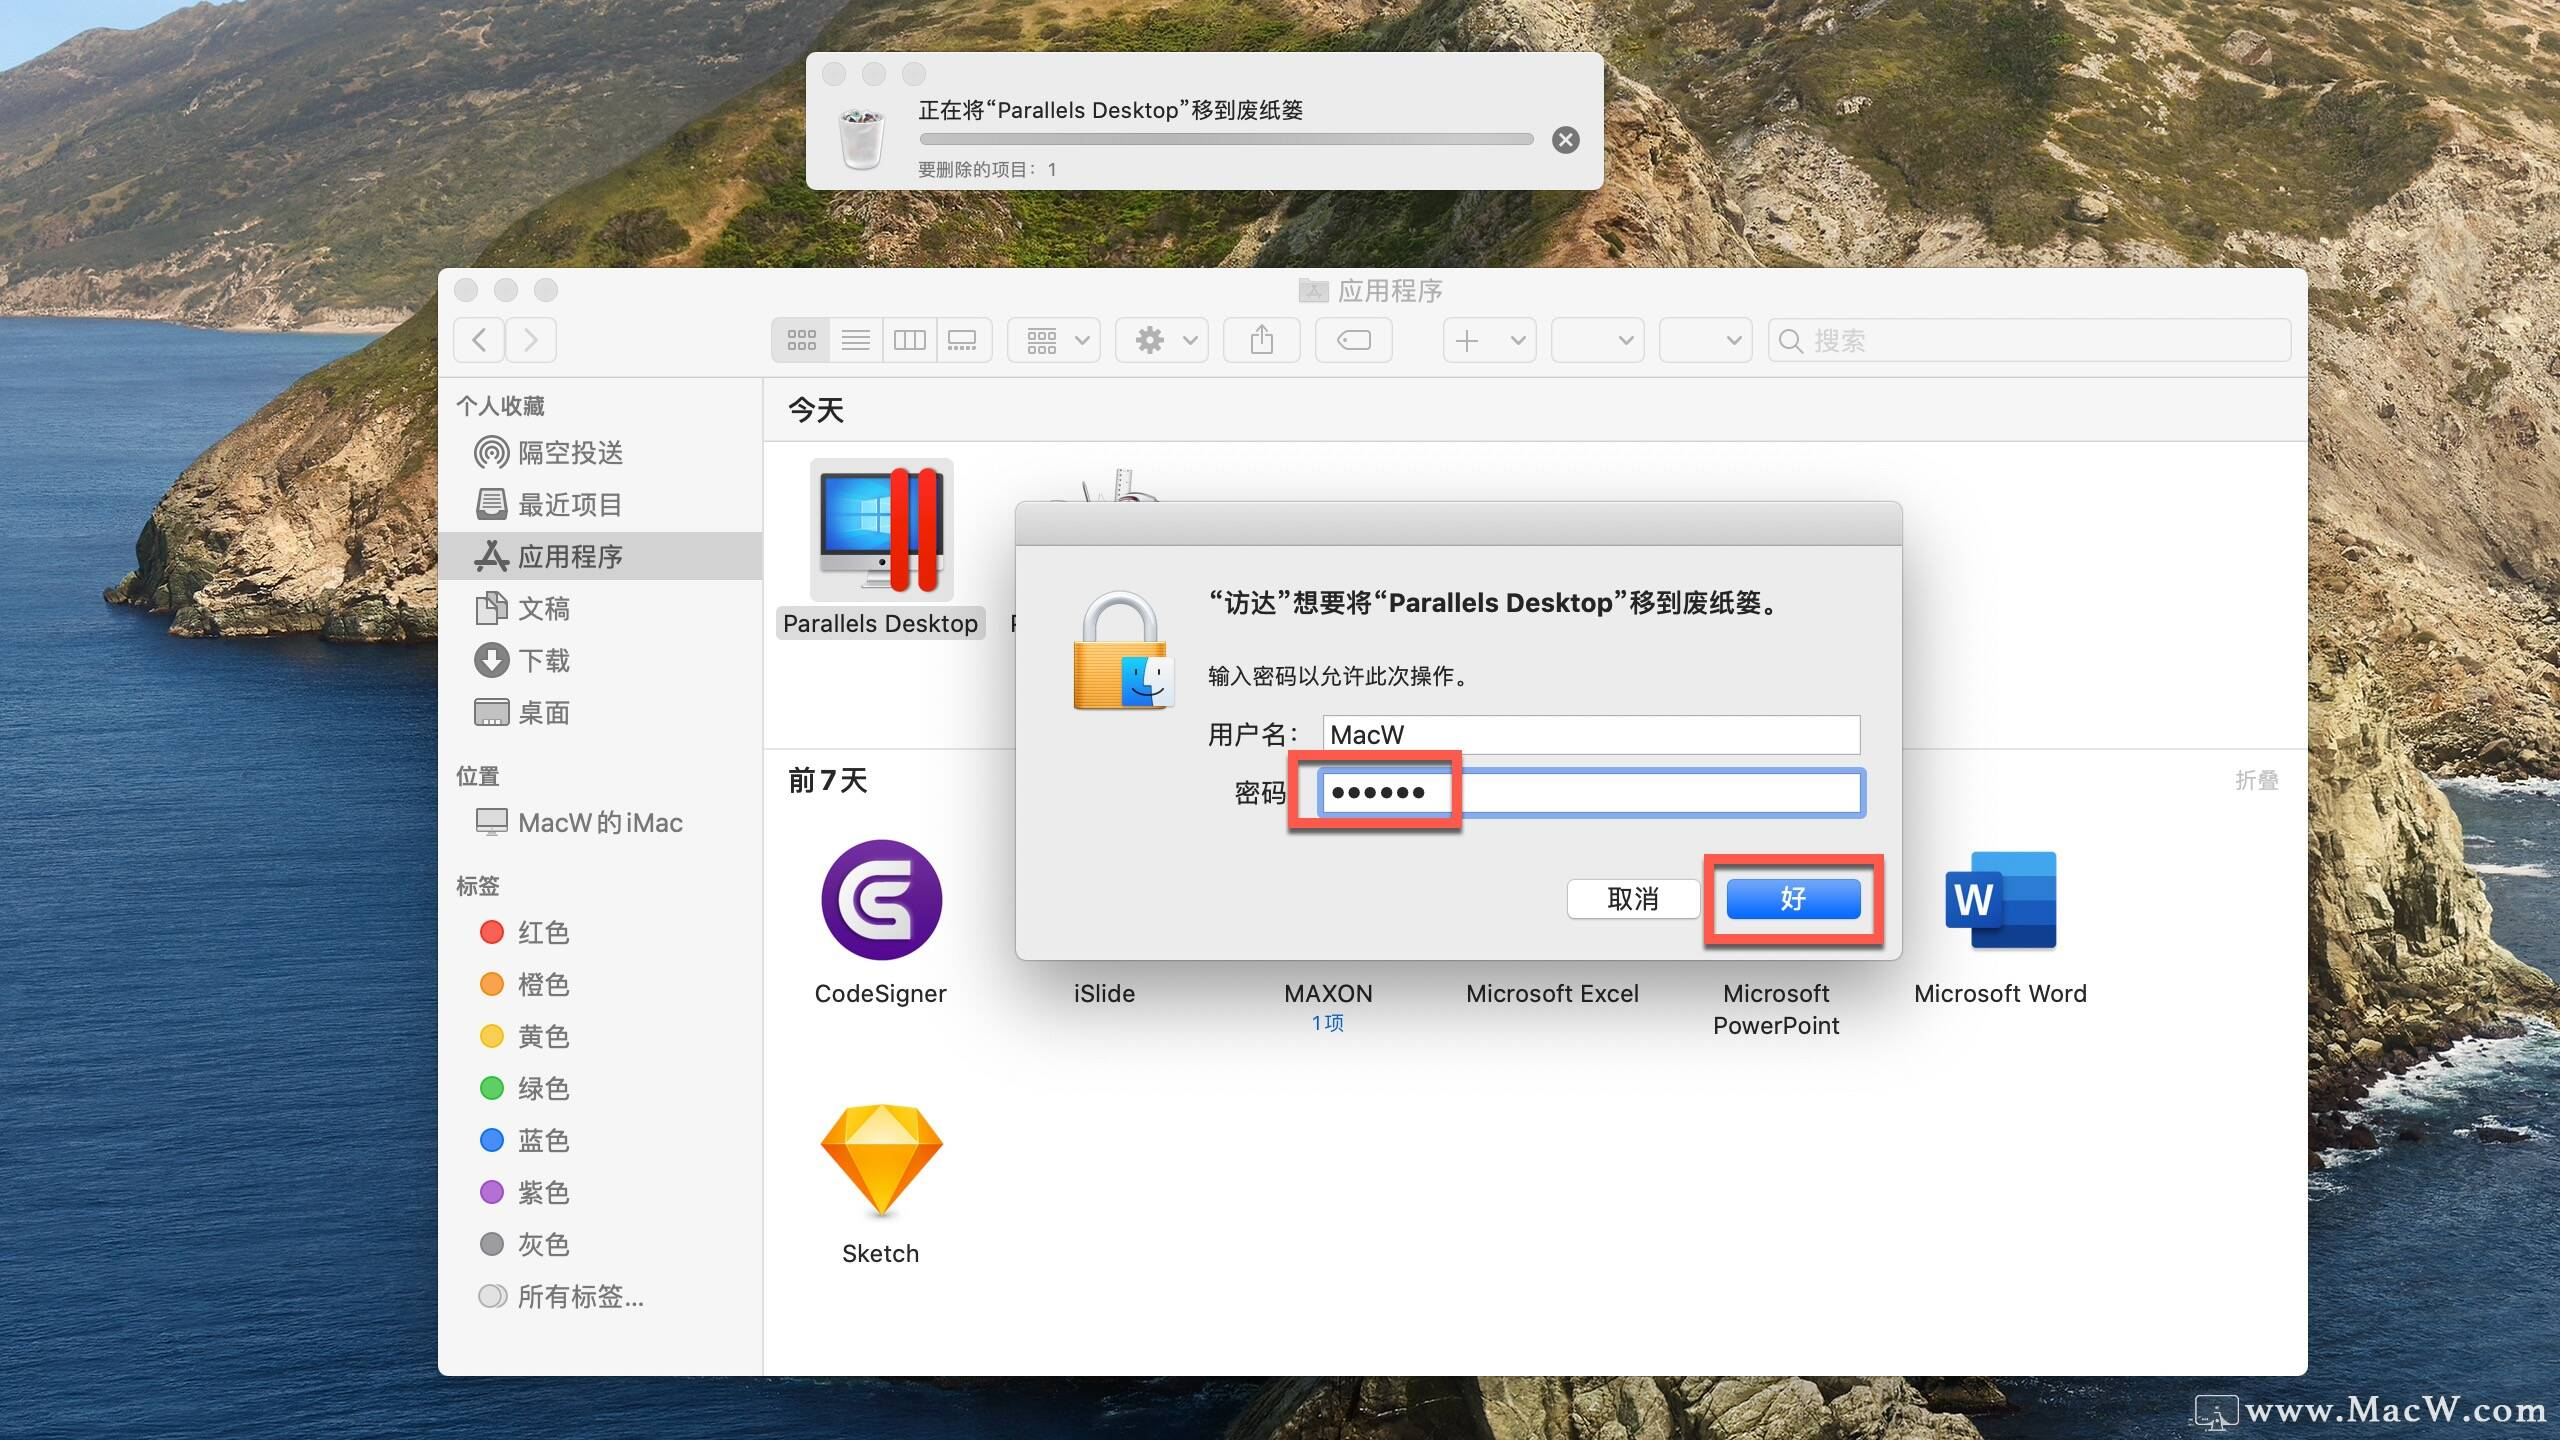Click the Parallels Desktop app icon
Viewport: 2560px width, 1440px height.
point(881,530)
